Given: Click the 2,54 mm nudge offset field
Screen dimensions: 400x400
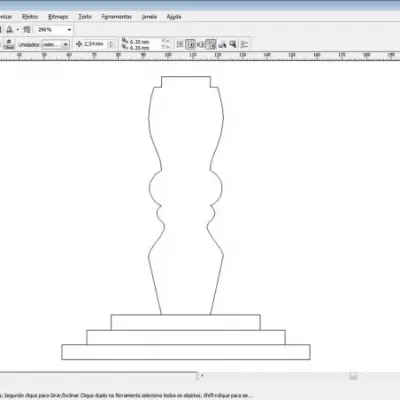Looking at the screenshot, I should coord(95,44).
